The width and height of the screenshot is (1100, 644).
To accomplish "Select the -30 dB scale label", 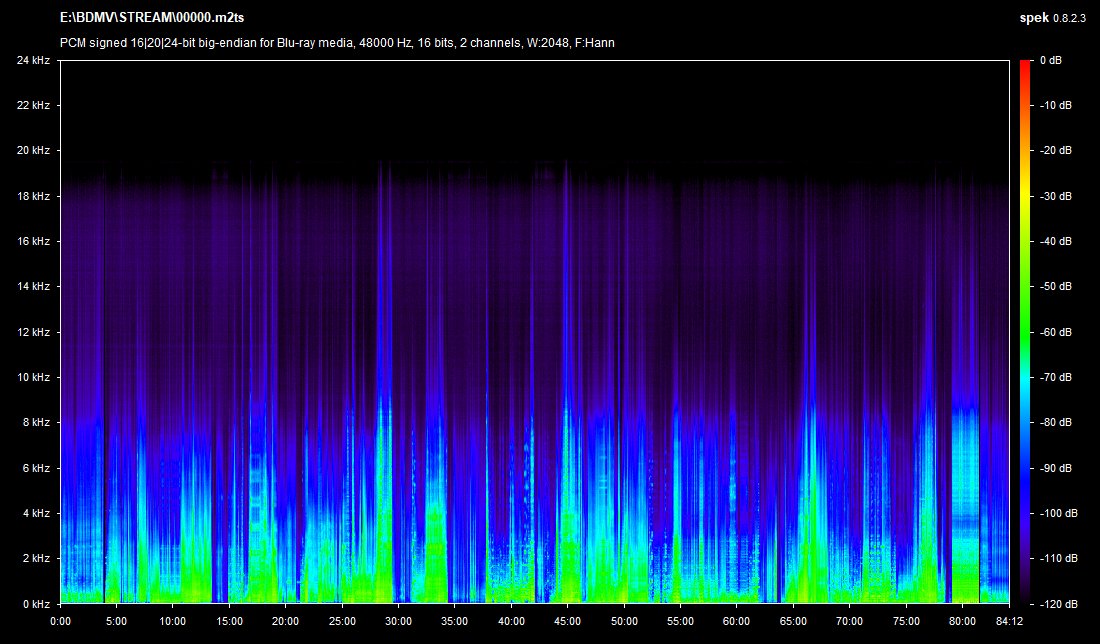I will (1054, 196).
